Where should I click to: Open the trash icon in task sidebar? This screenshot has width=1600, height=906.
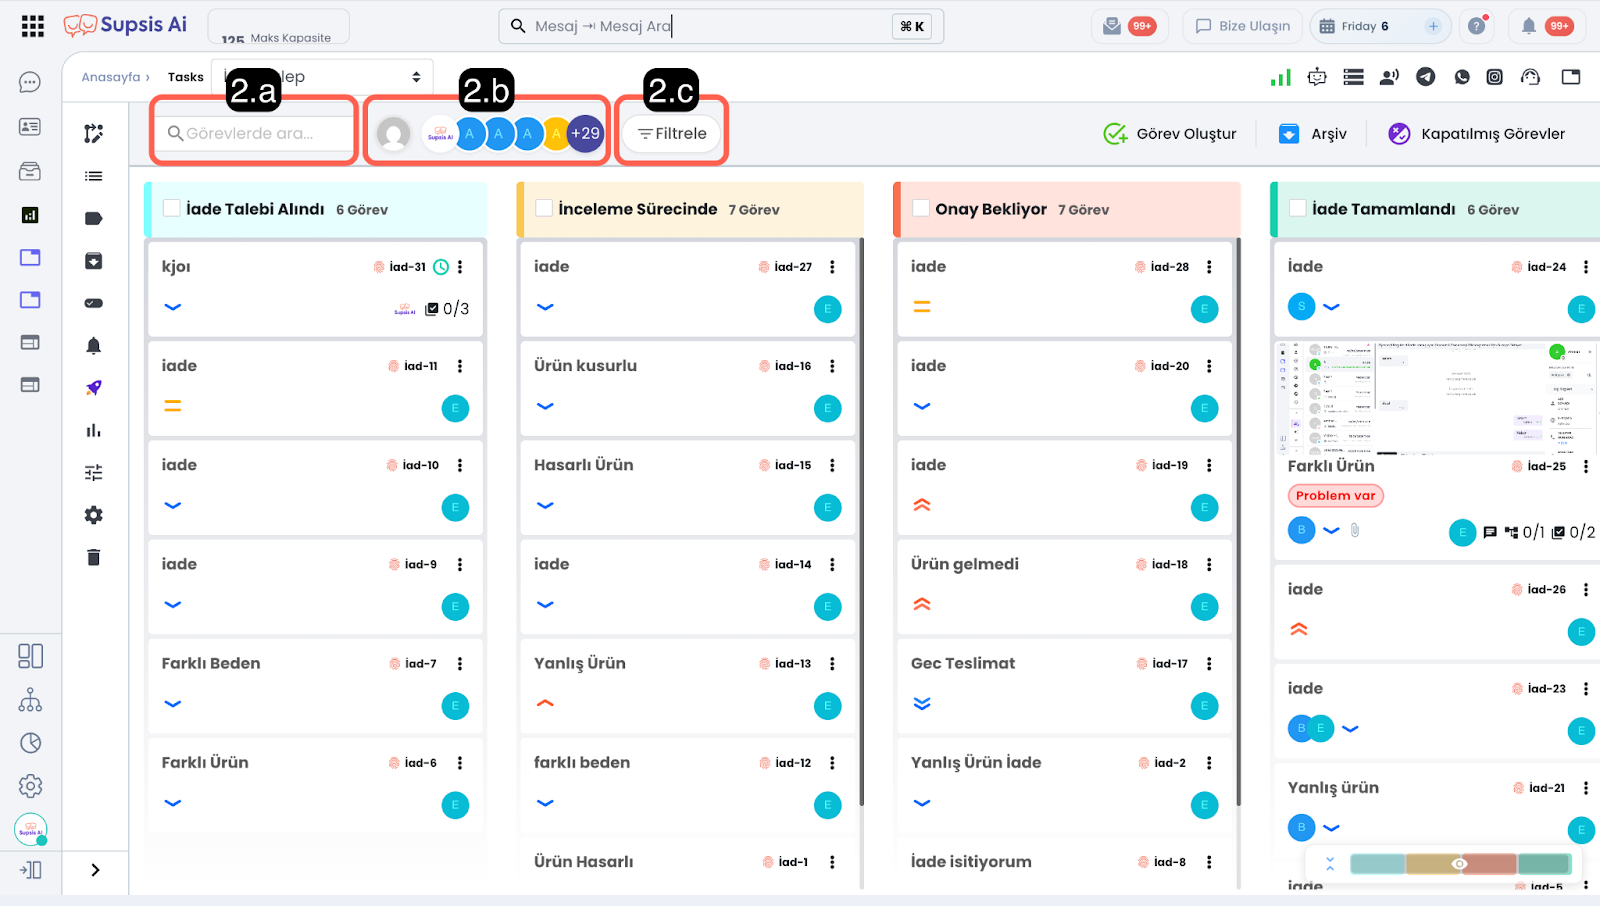pyautogui.click(x=93, y=558)
